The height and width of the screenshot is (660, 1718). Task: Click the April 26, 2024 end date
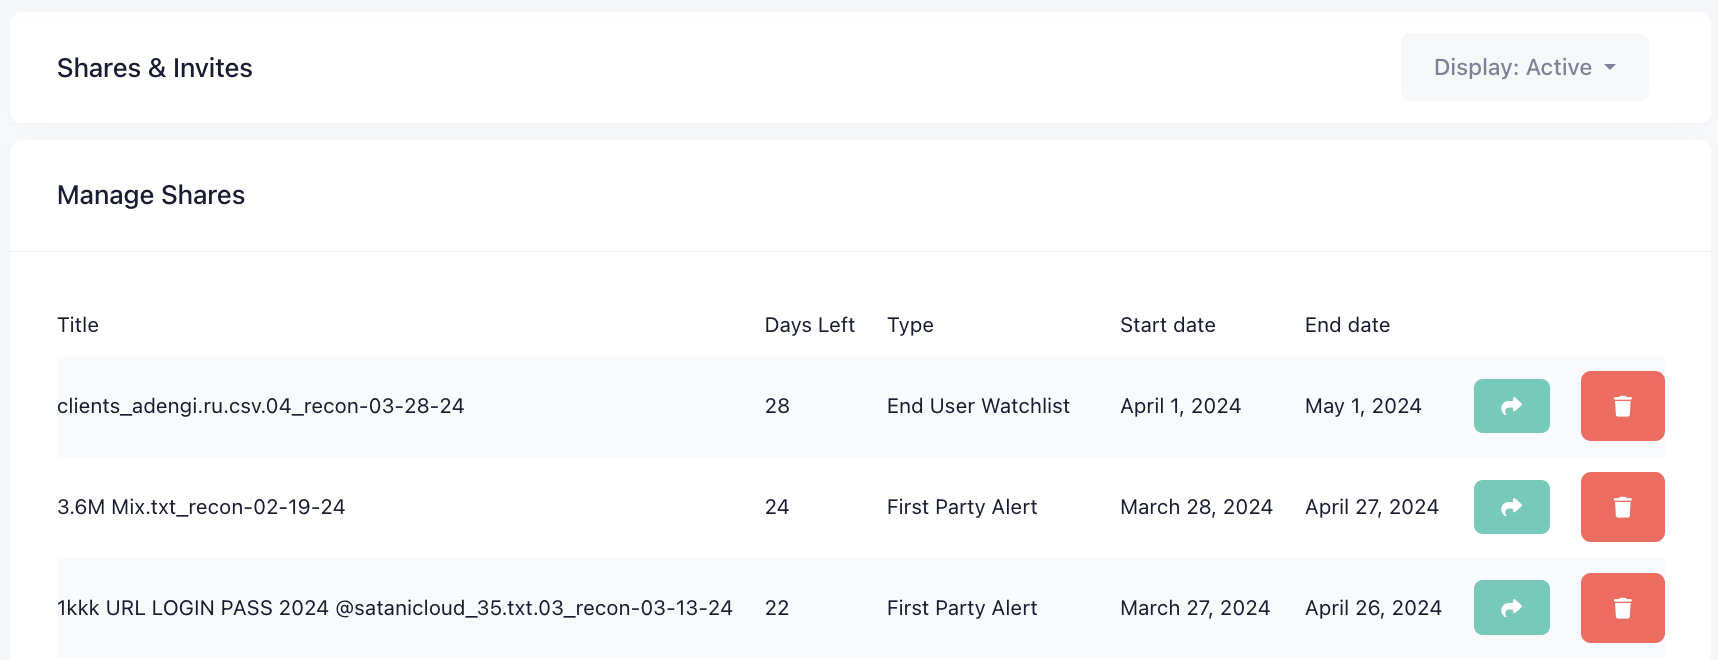tap(1373, 608)
